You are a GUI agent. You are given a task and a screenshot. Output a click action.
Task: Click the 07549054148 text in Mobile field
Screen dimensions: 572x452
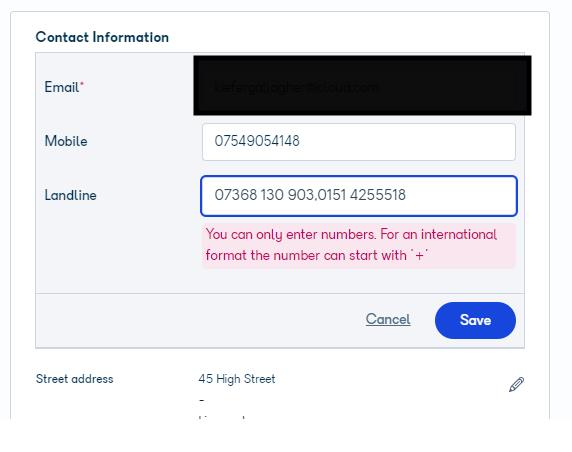(257, 141)
